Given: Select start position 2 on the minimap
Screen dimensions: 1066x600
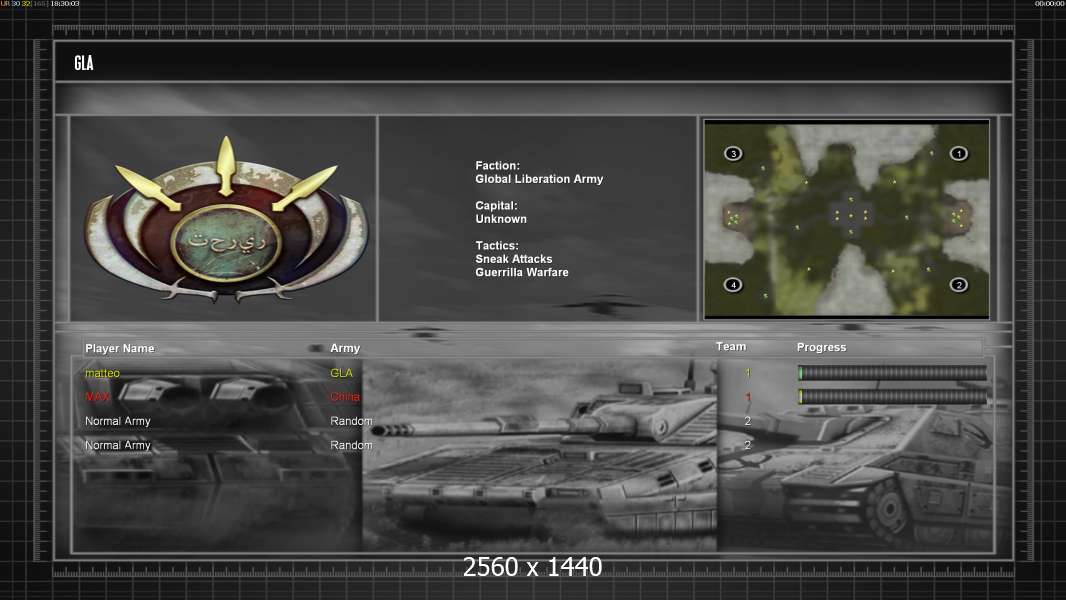Looking at the screenshot, I should coord(958,285).
